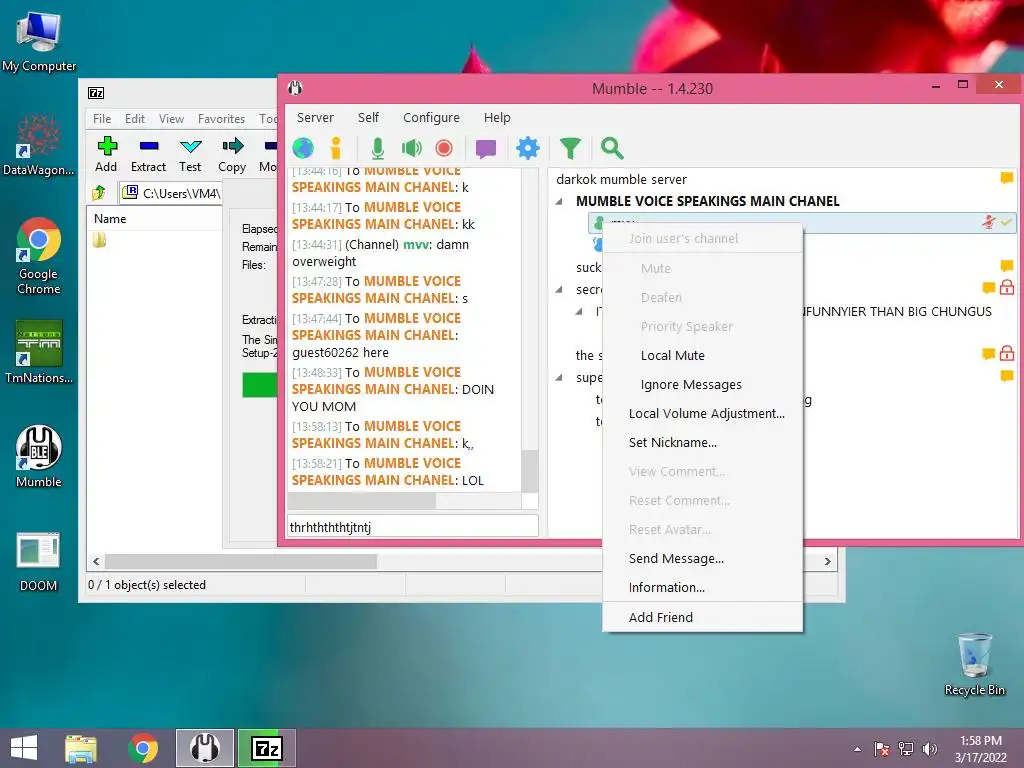Click muted microphone icon on selected user row
Image resolution: width=1024 pixels, height=768 pixels.
pyautogui.click(x=989, y=222)
